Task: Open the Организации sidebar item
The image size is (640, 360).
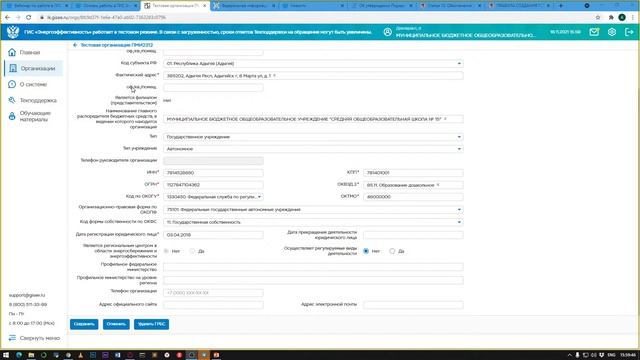Action: pos(38,68)
